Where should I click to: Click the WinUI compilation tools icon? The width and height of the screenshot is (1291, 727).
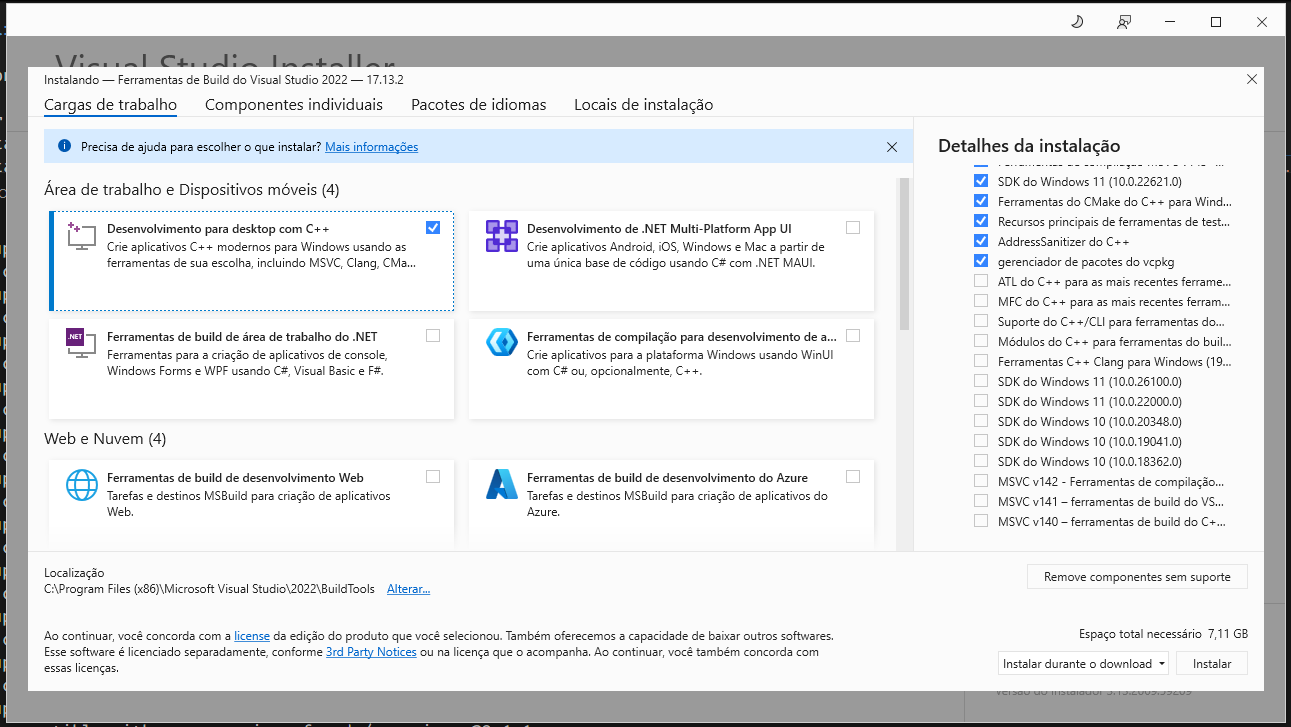click(x=500, y=344)
